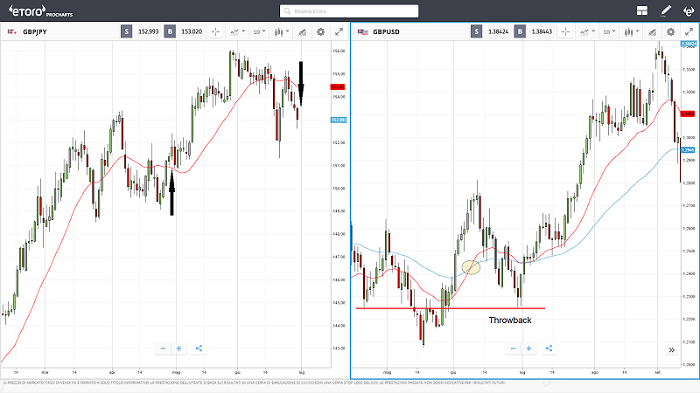Open the eToro account icon
The height and width of the screenshot is (393, 700).
688,11
